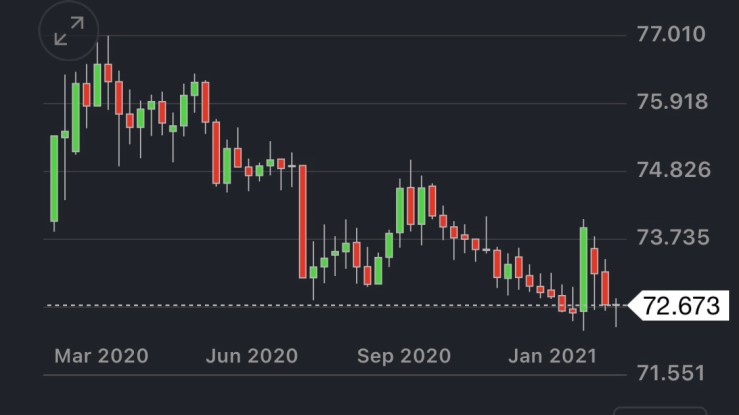Select the tall green candle above Sep 2020
The height and width of the screenshot is (415, 739).
pos(400,209)
